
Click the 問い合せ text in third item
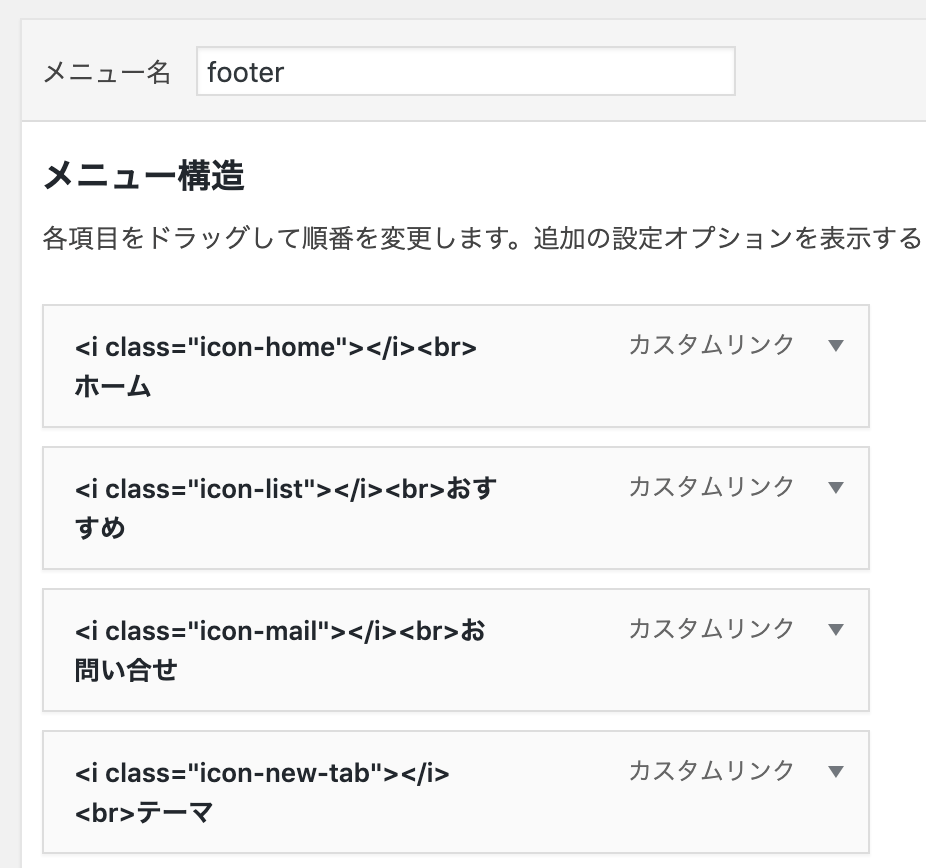click(x=126, y=670)
